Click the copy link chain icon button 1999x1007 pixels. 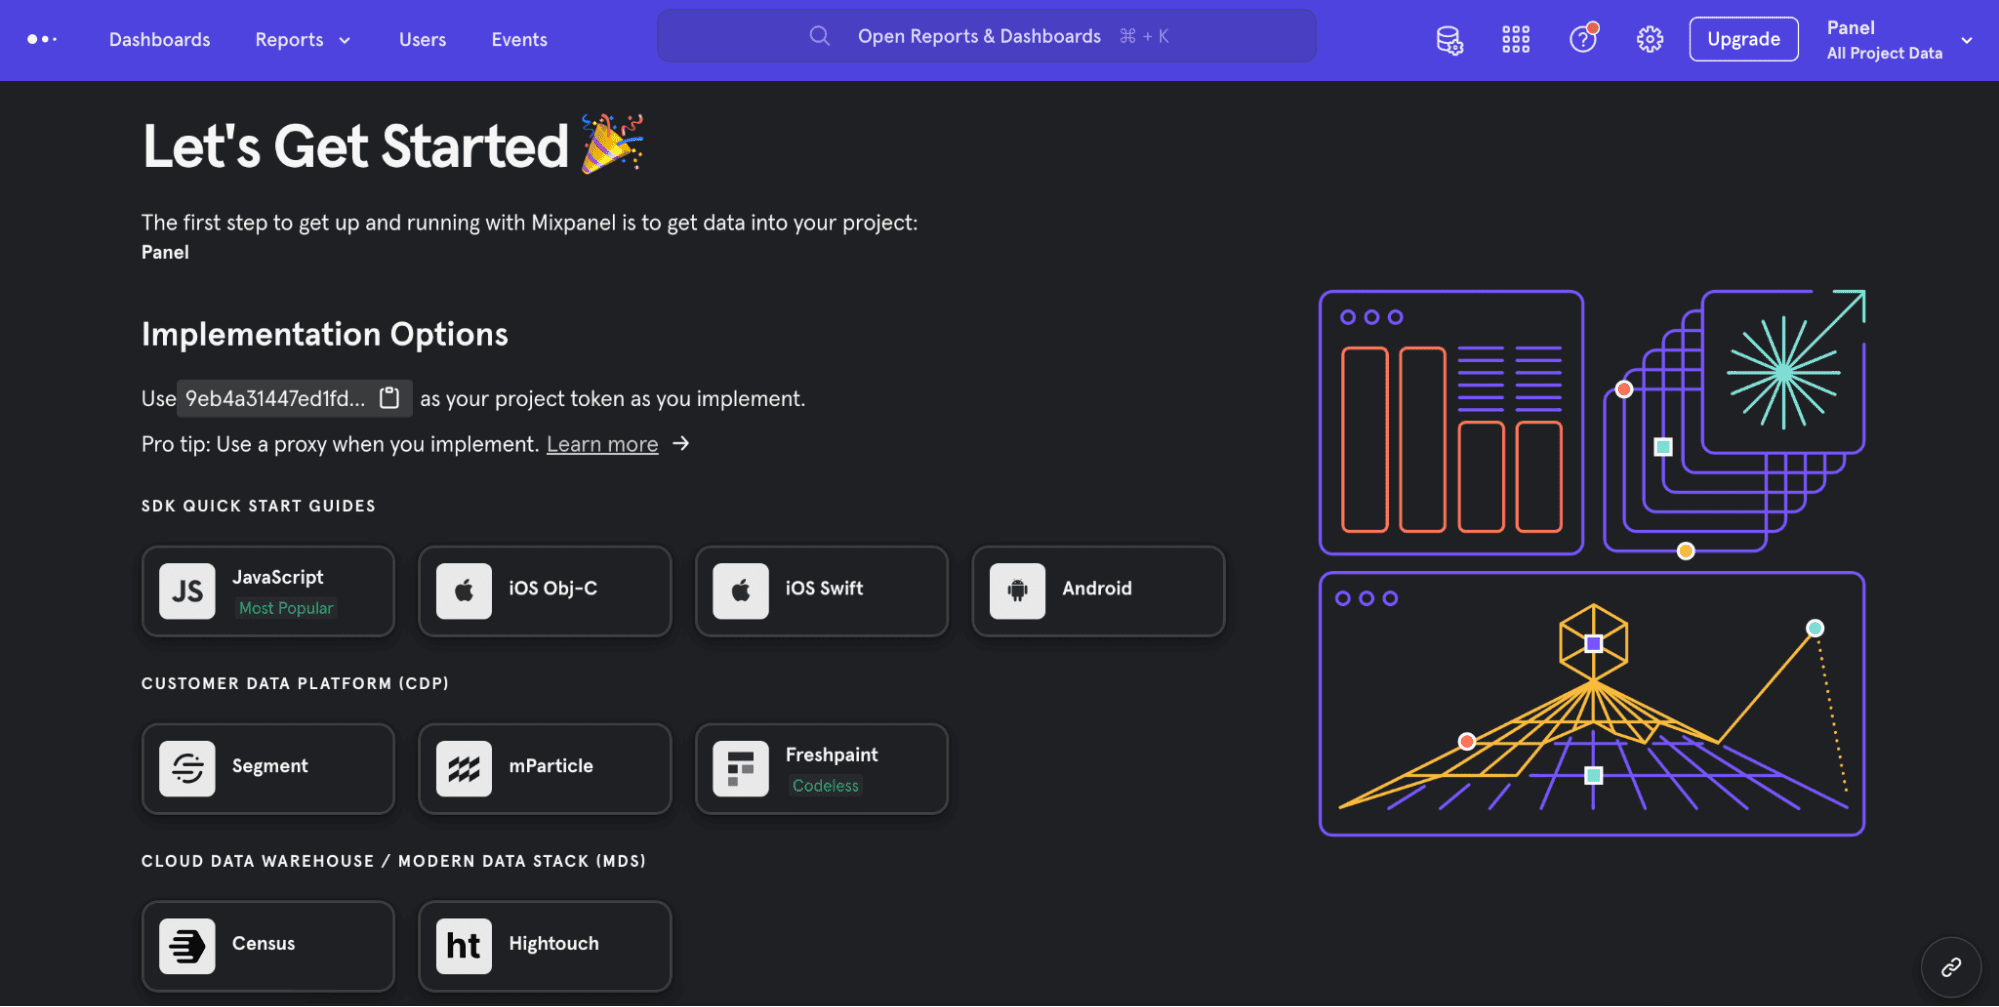[1951, 967]
